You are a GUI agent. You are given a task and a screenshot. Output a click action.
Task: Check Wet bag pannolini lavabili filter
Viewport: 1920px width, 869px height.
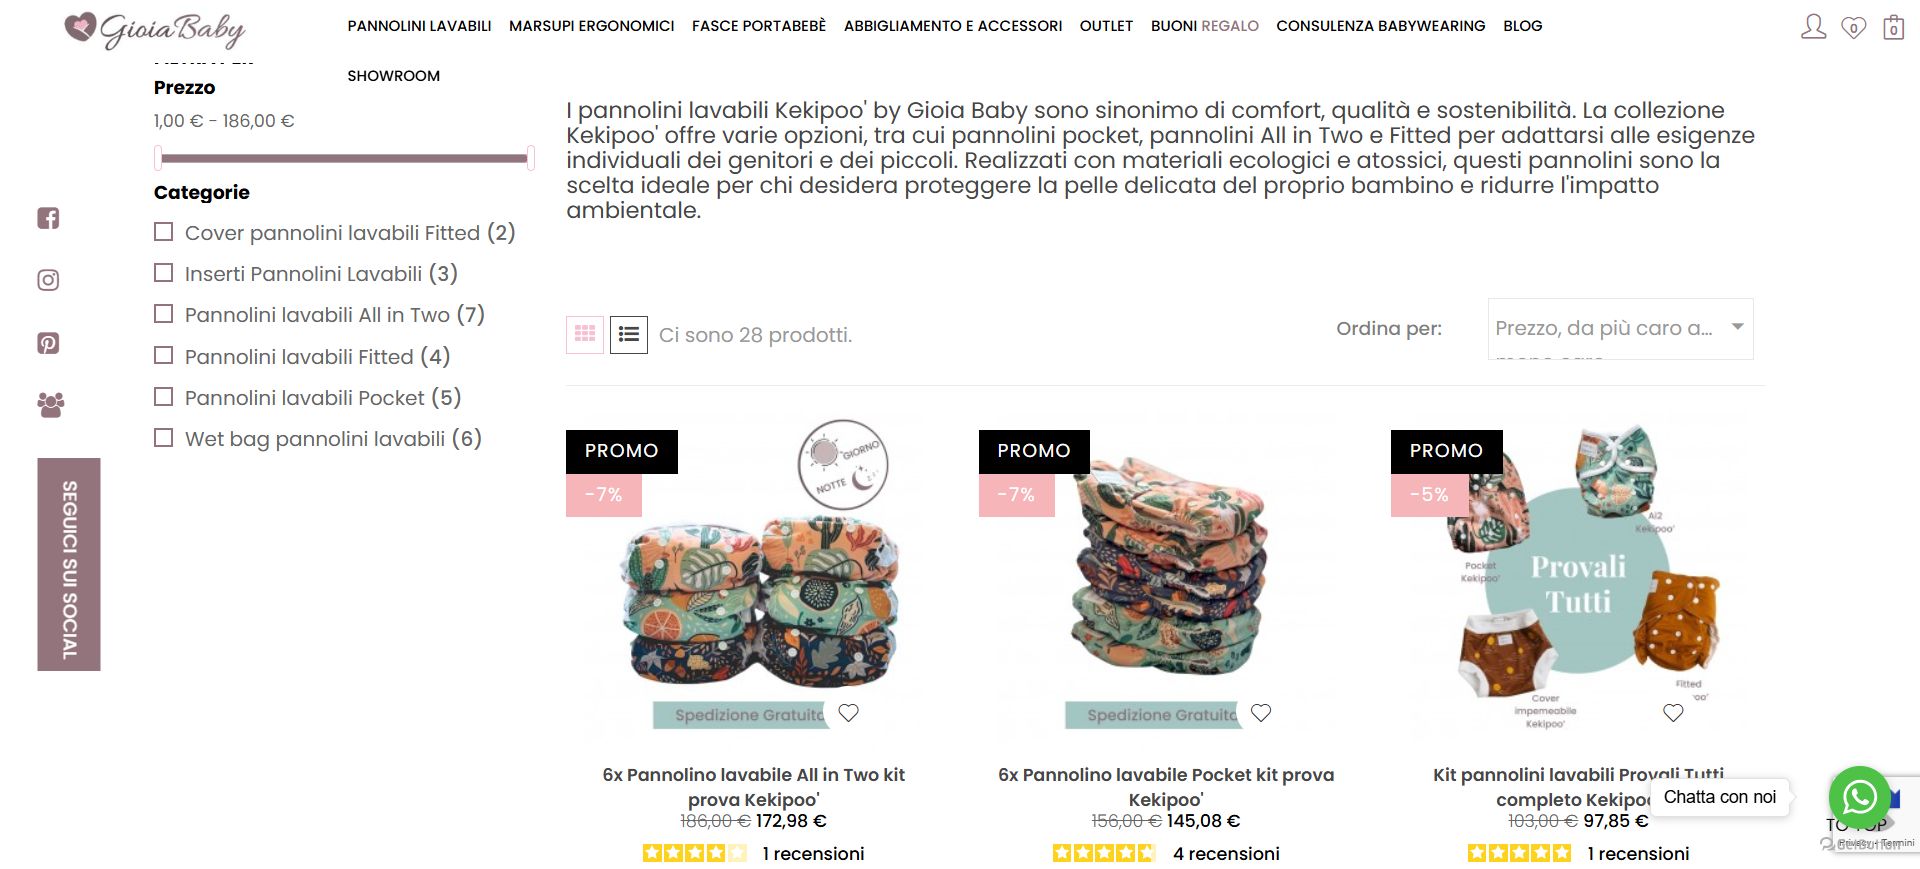(164, 438)
